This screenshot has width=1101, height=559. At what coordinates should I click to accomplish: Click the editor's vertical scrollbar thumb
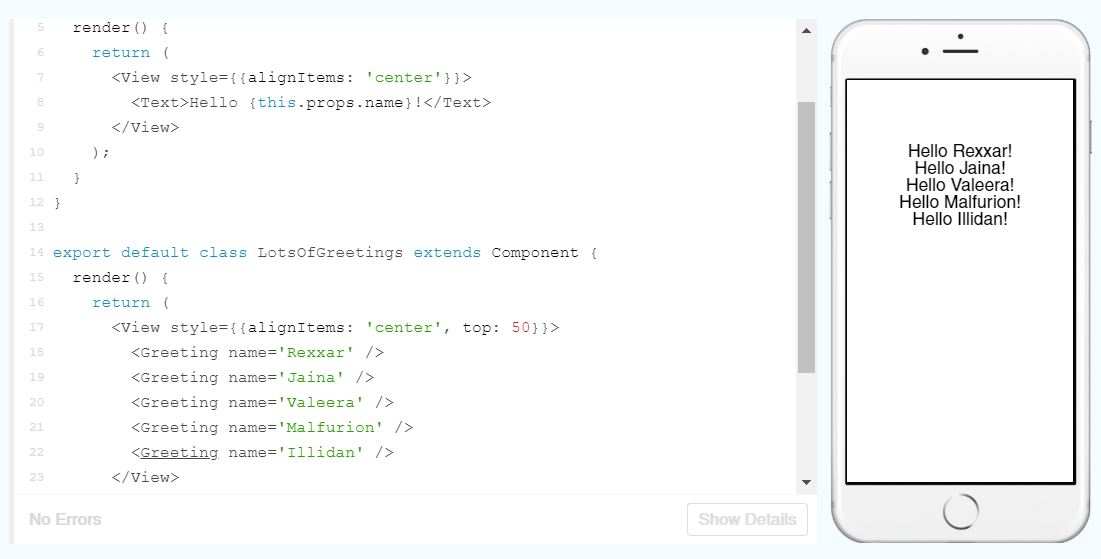pyautogui.click(x=806, y=236)
